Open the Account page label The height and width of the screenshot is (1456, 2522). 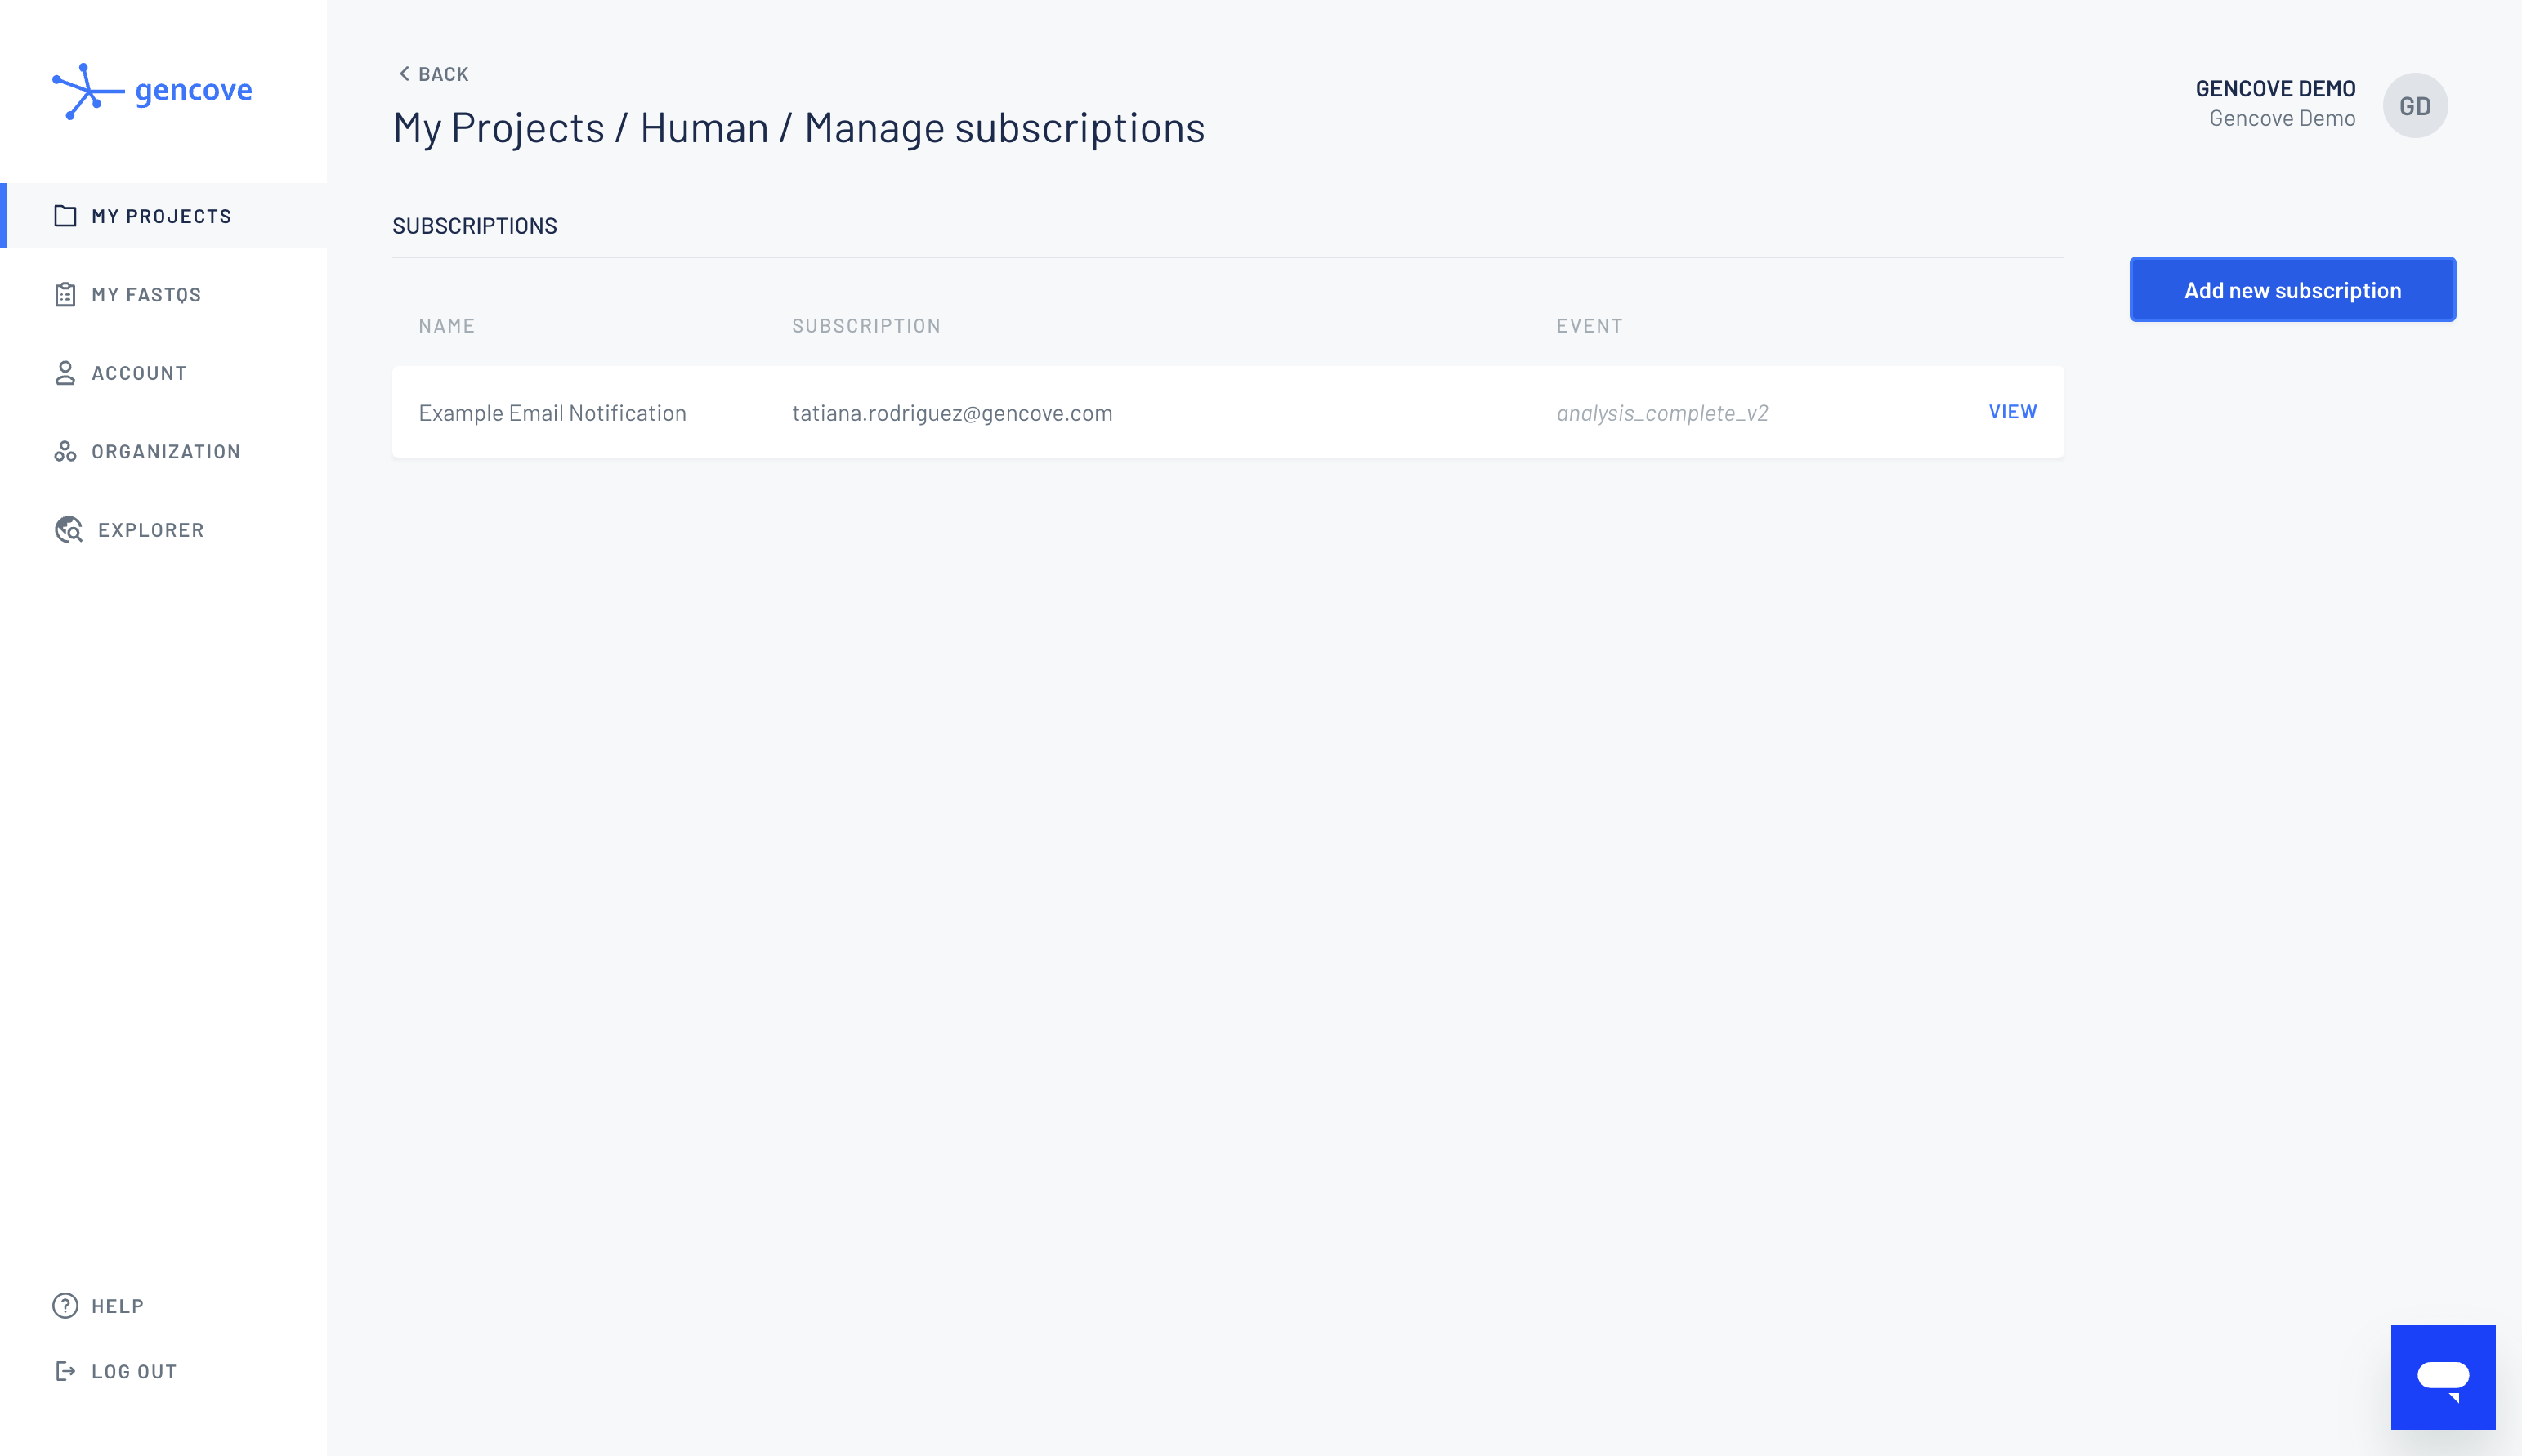pos(139,373)
